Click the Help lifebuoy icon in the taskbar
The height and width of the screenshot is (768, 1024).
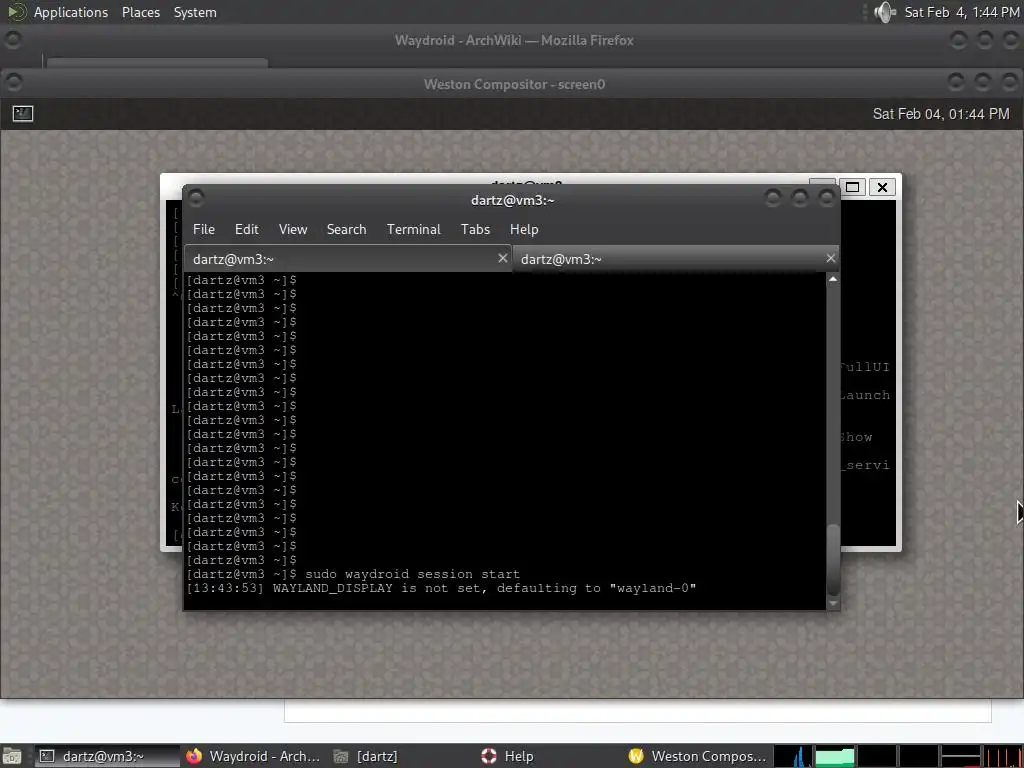tap(488, 756)
